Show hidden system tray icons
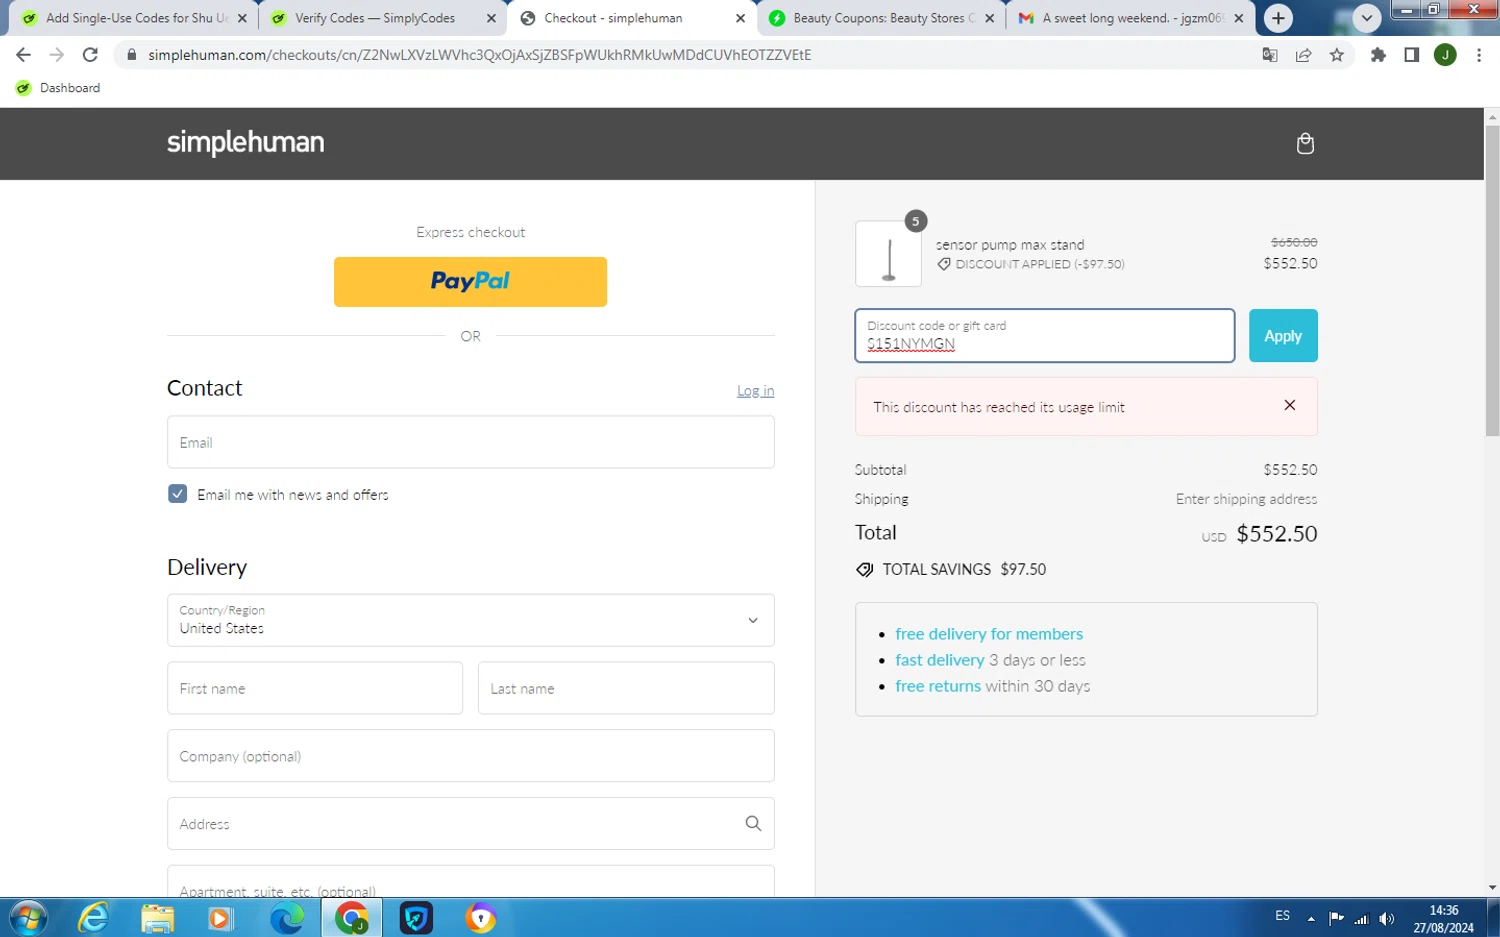This screenshot has width=1500, height=937. [x=1311, y=919]
